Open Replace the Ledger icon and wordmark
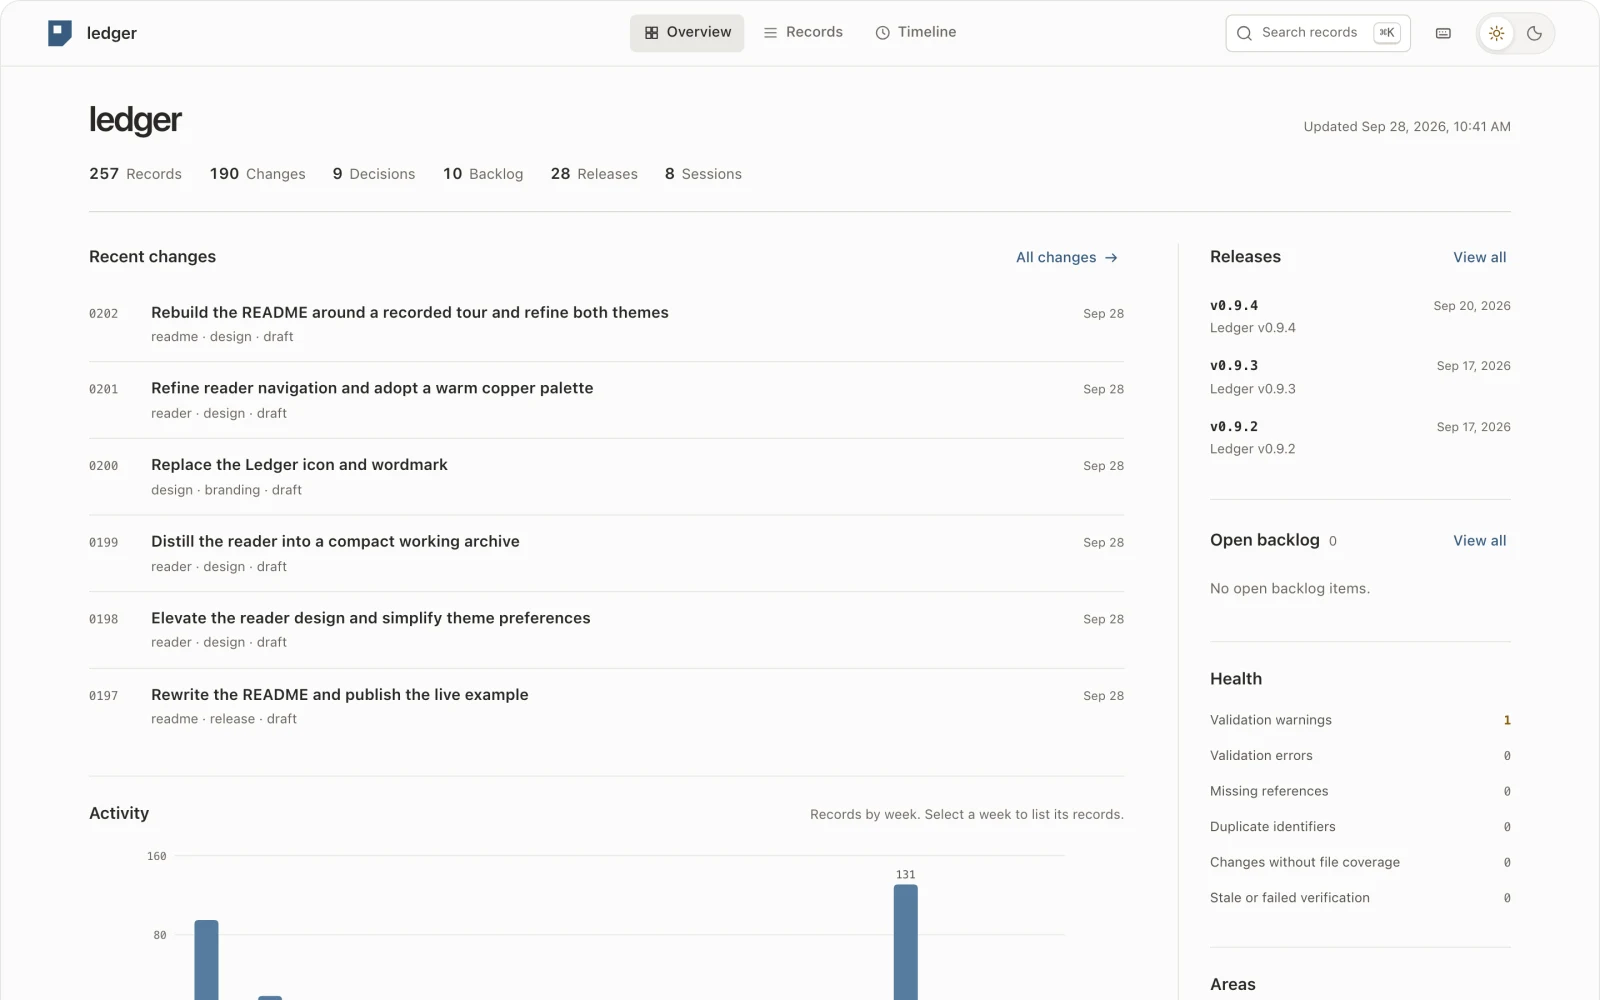Image resolution: width=1600 pixels, height=1000 pixels. 606,477
